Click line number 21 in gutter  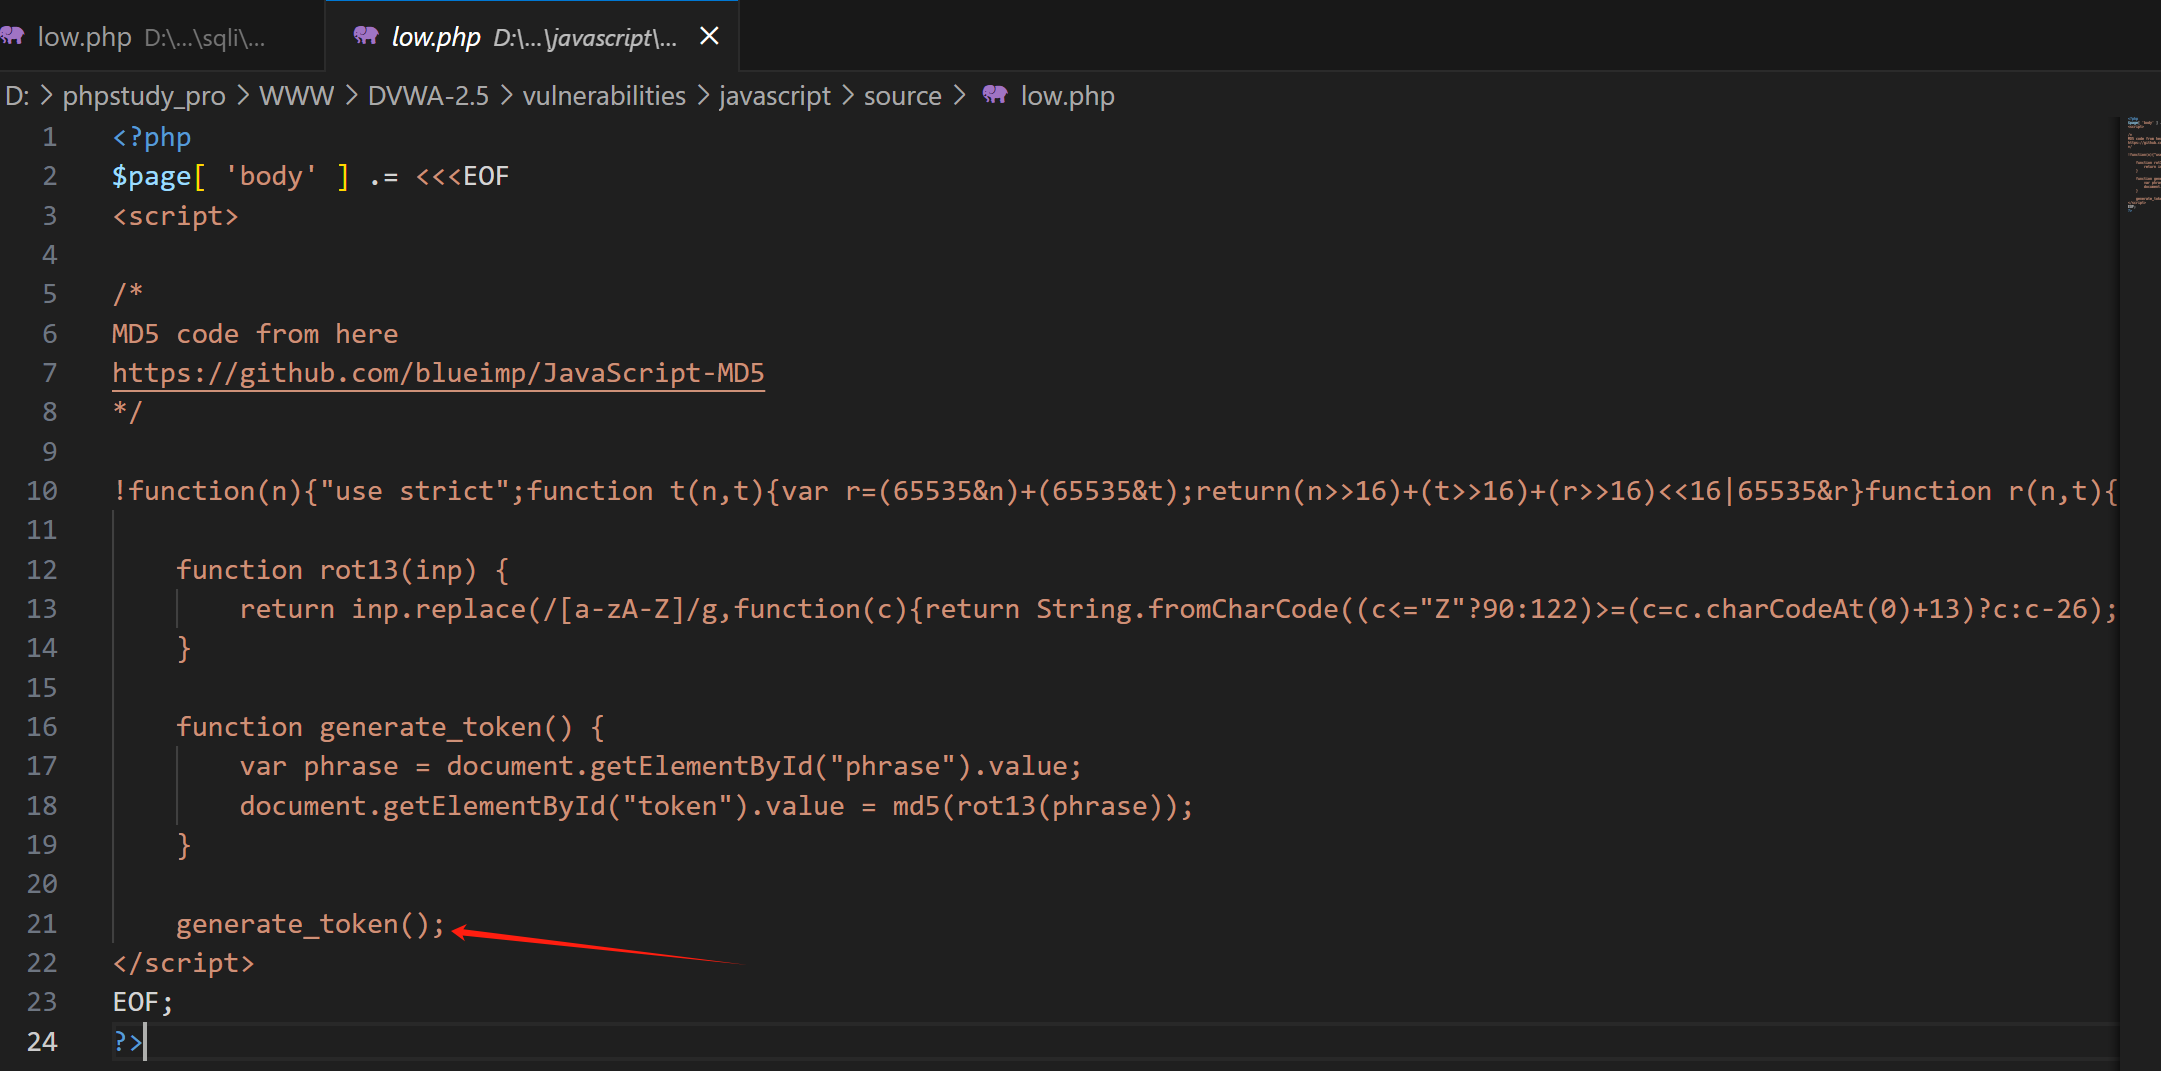(42, 924)
